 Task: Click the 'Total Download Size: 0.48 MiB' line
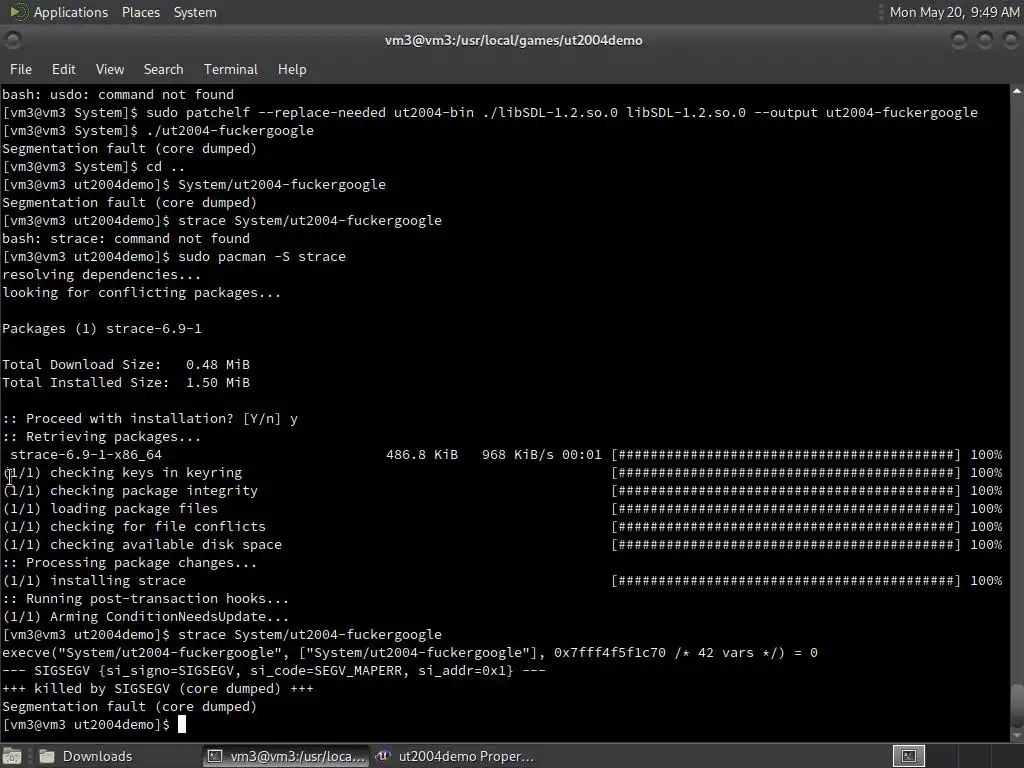coord(126,364)
